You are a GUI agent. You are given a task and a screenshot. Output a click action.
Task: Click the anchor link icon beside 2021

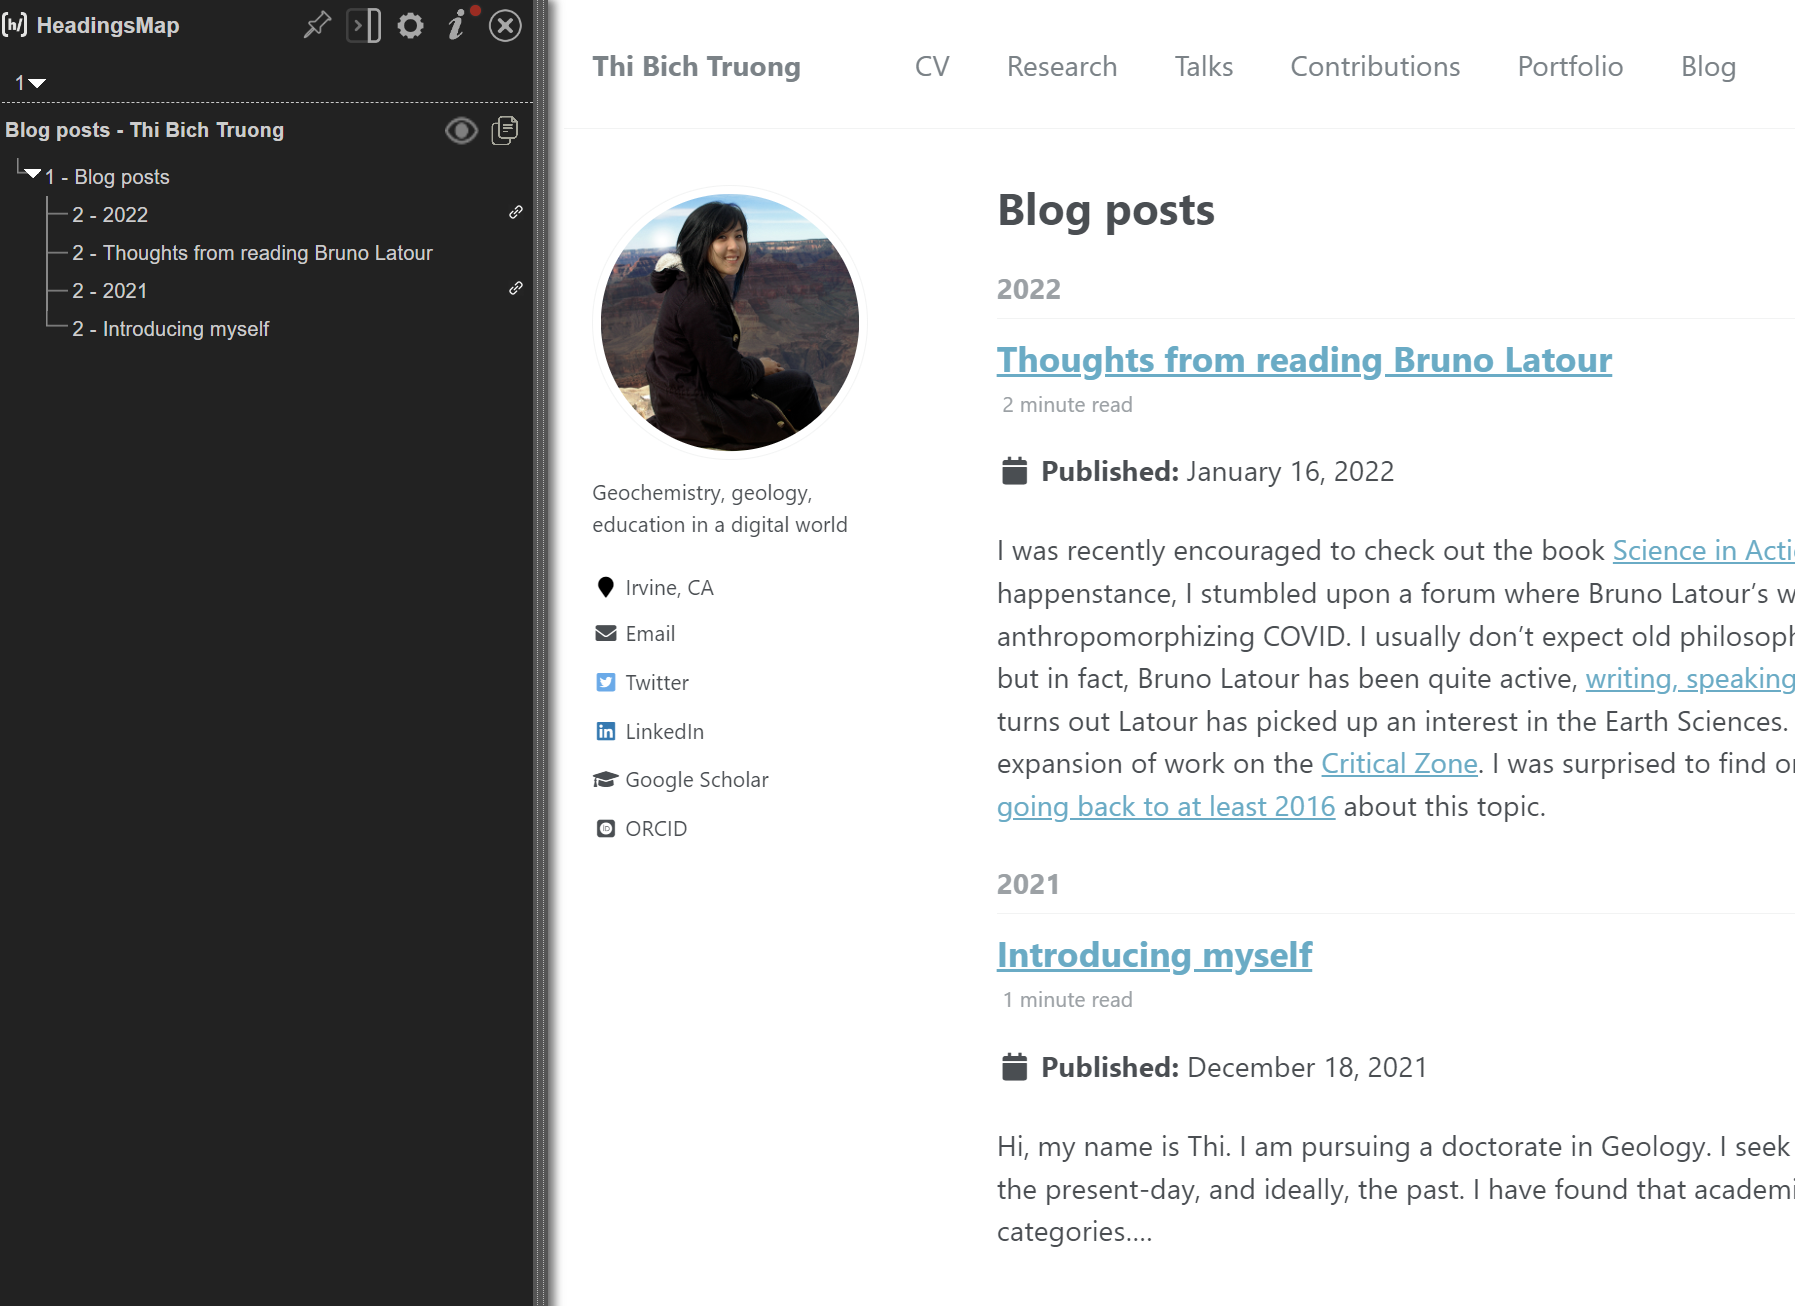pyautogui.click(x=516, y=288)
